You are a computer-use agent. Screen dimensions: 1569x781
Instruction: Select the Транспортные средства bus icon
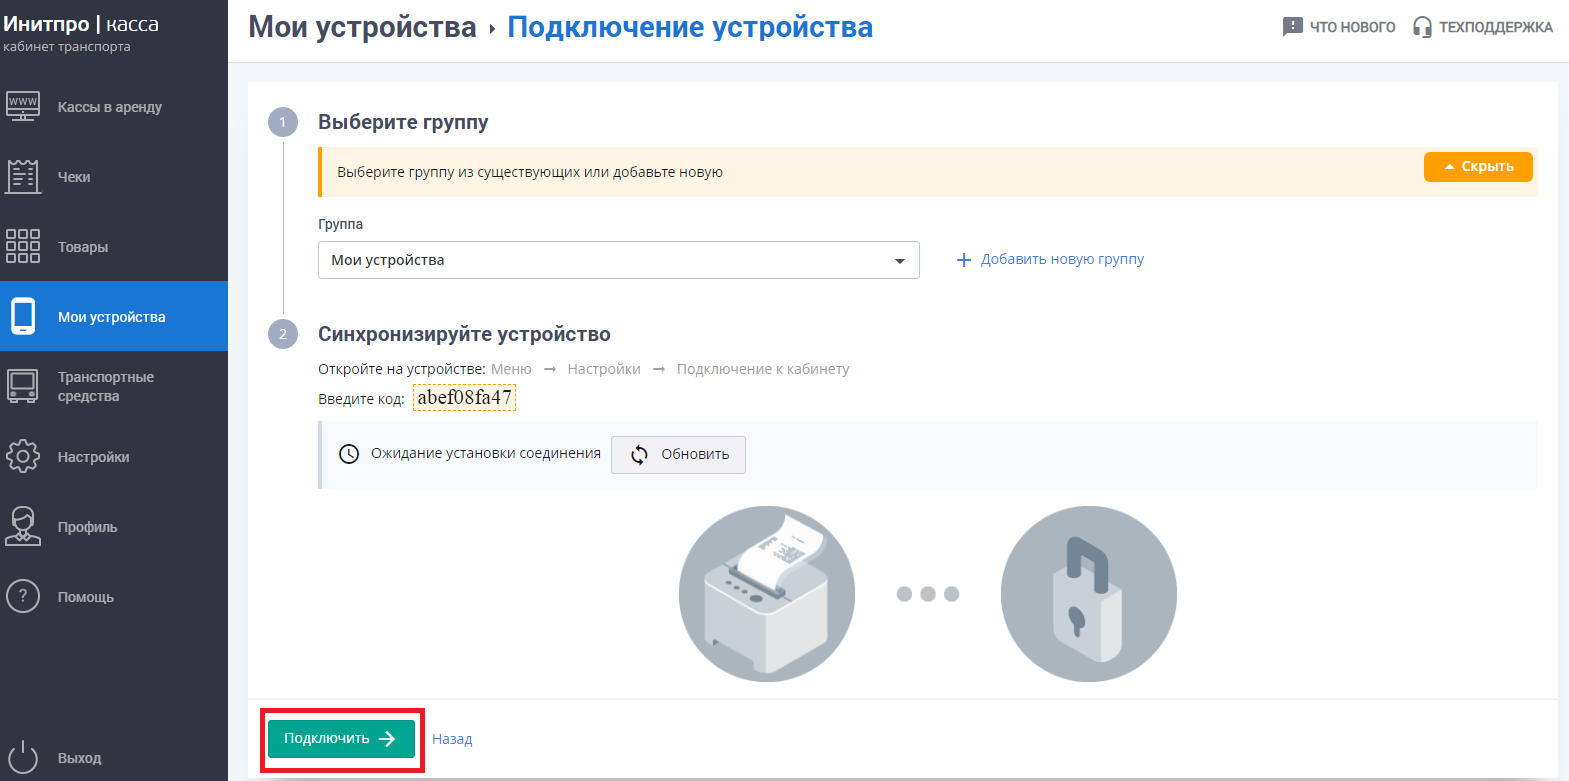23,386
